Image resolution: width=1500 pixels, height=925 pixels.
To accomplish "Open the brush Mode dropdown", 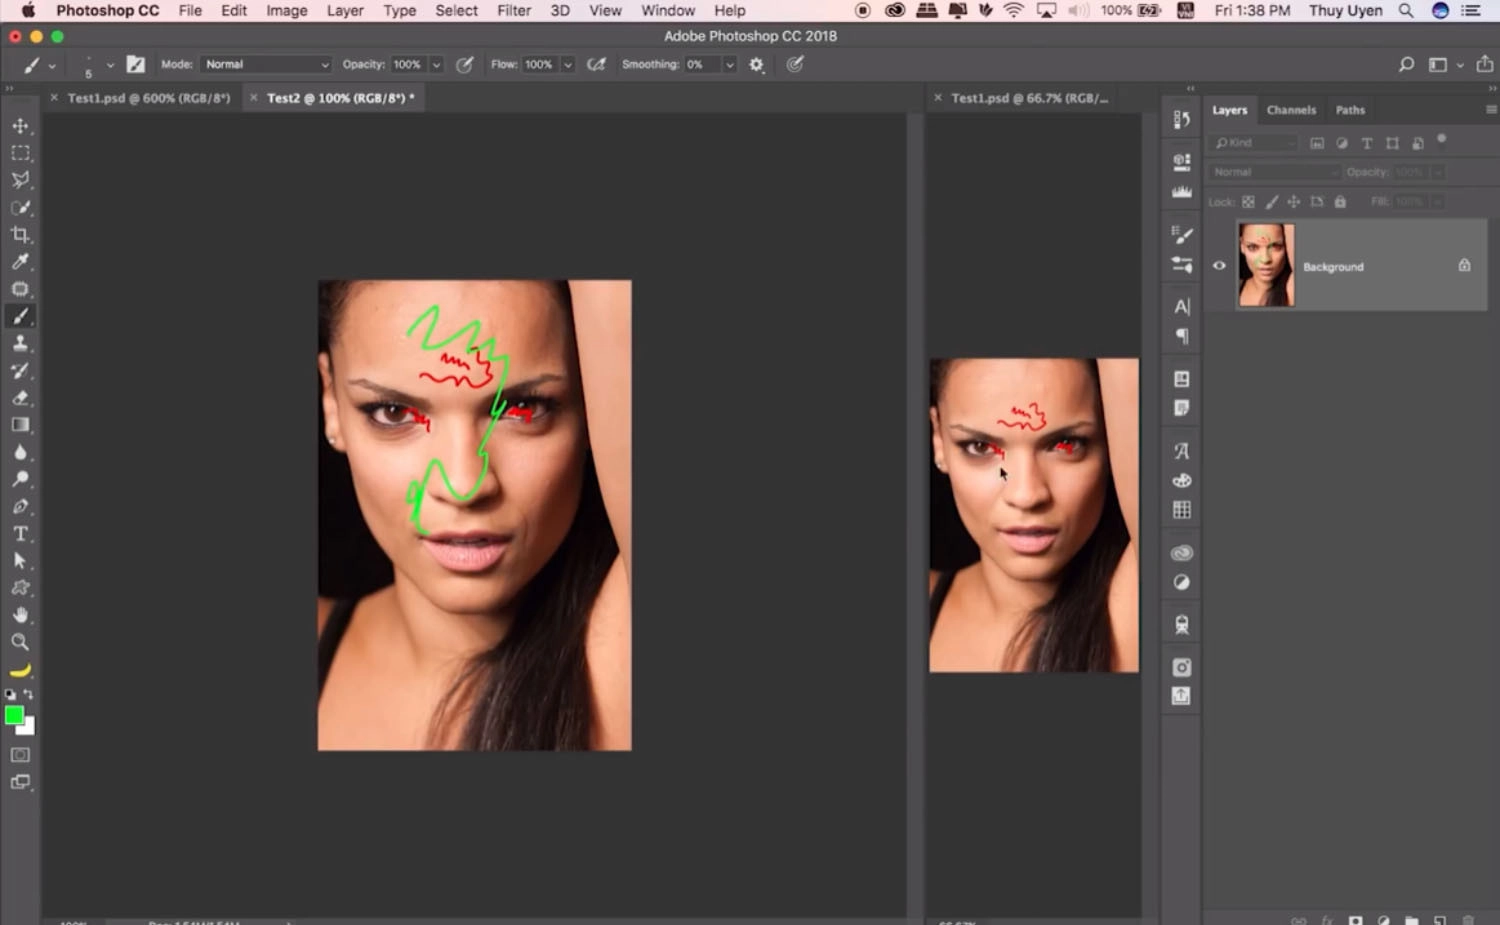I will point(266,64).
